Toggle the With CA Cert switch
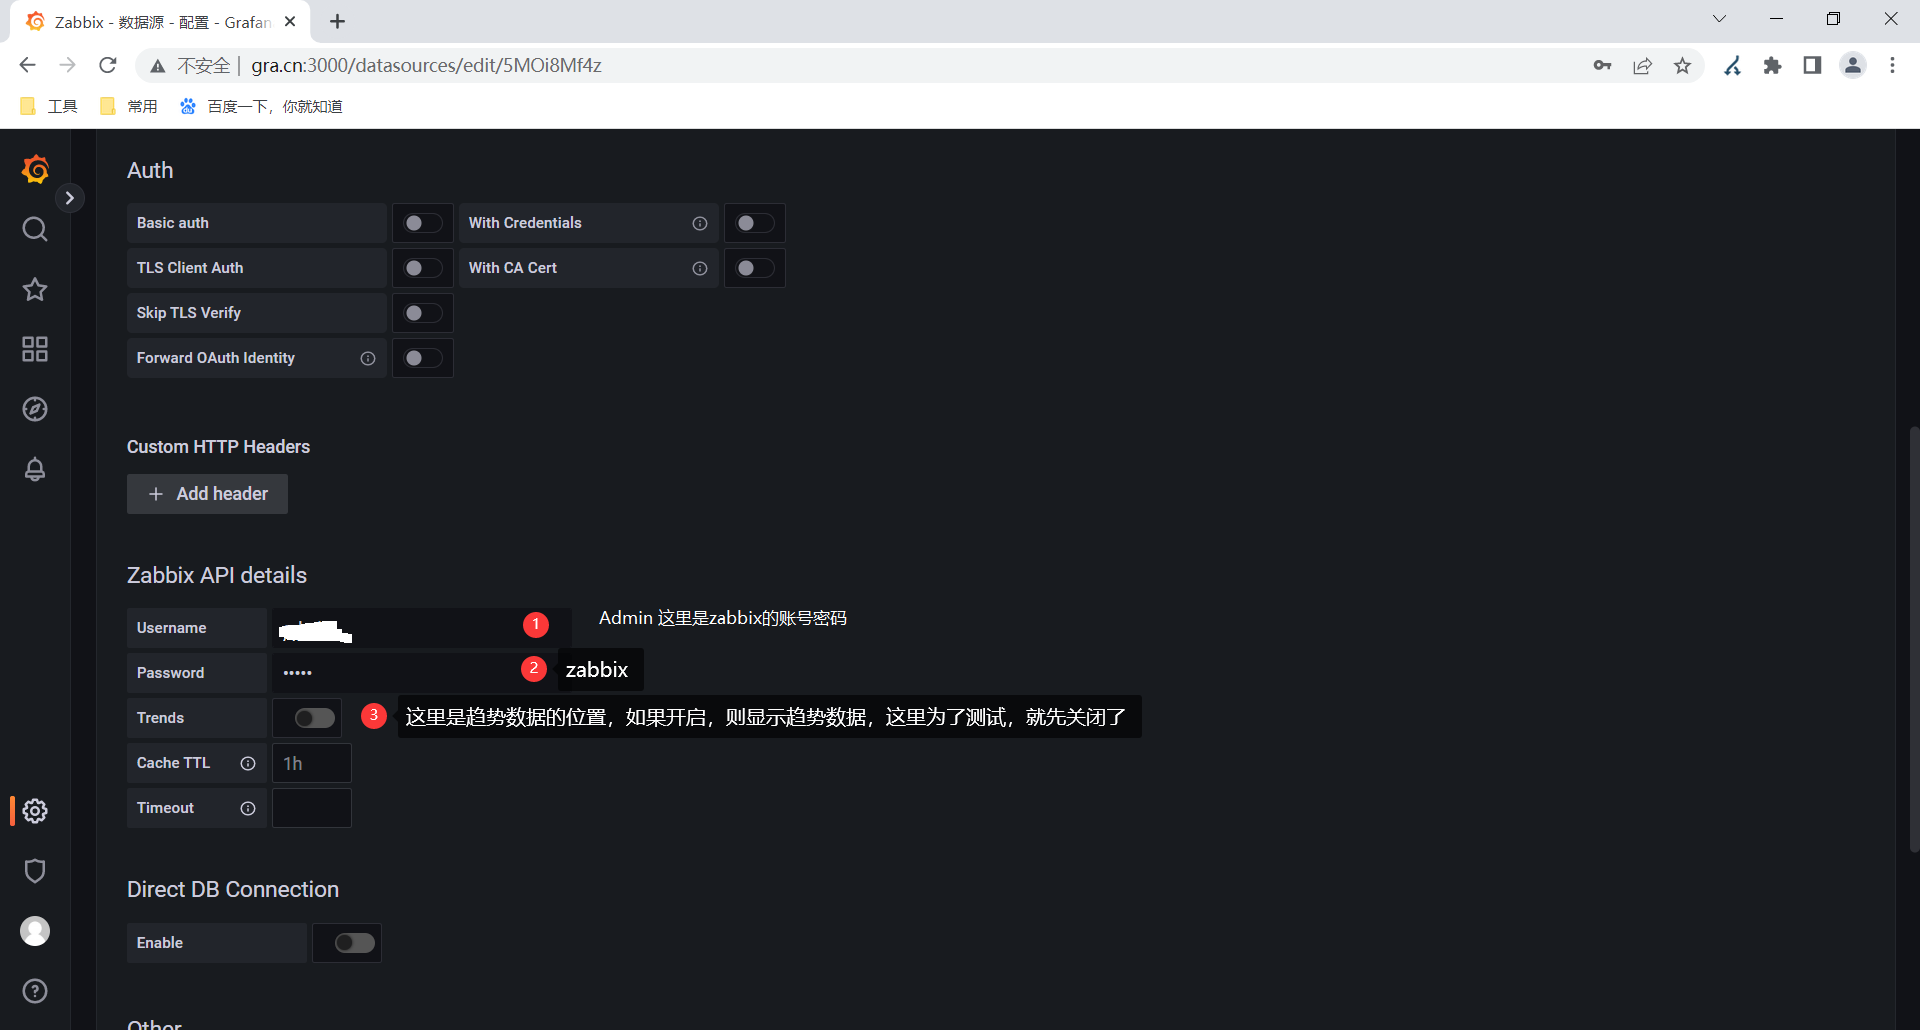 click(755, 268)
